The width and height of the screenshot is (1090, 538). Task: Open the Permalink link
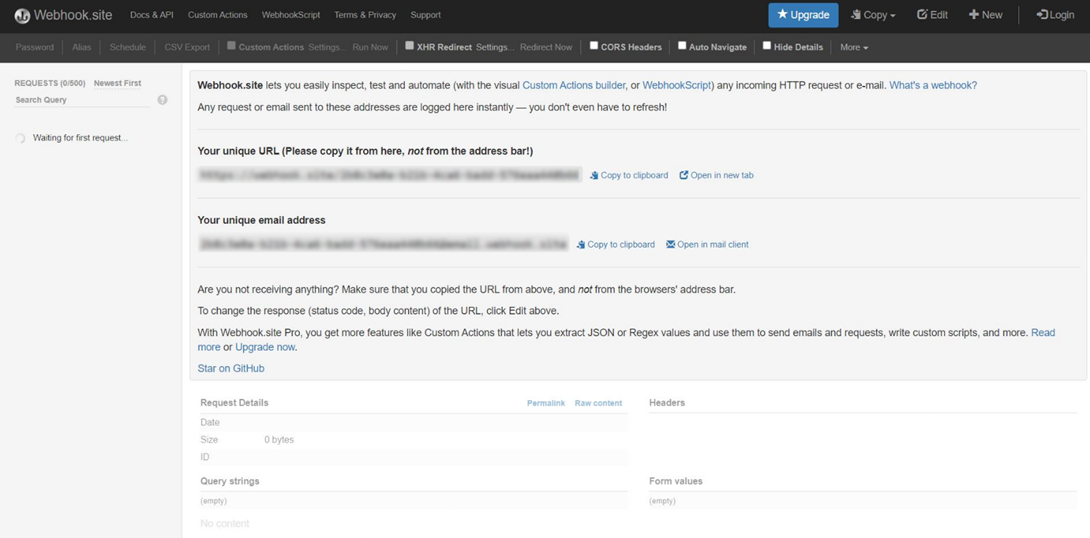click(546, 403)
